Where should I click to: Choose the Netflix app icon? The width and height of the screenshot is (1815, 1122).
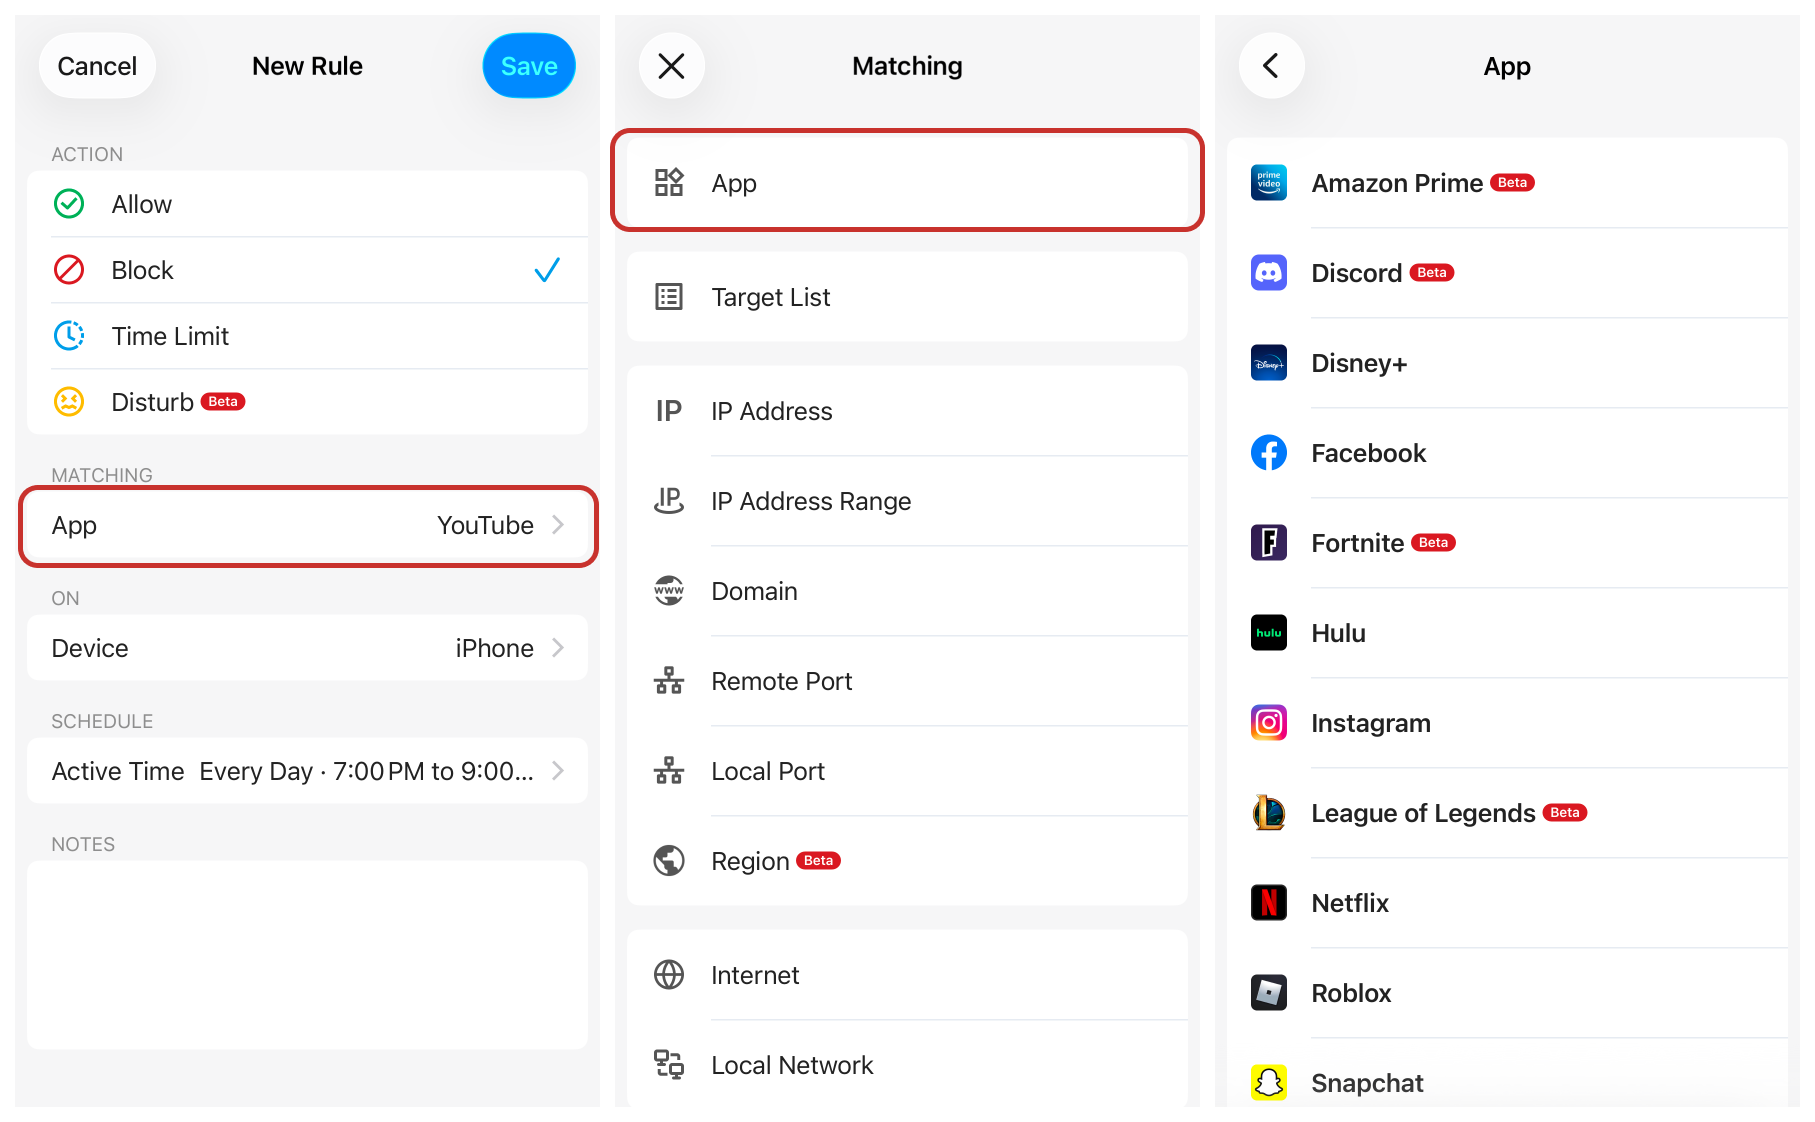1268,903
